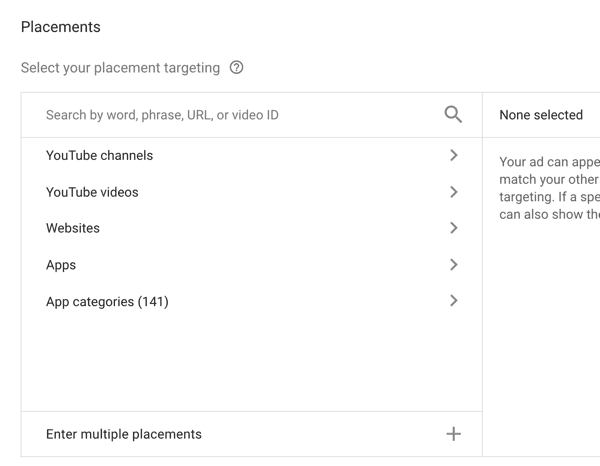Screen dimensions: 600x466
Task: Click Enter multiple placements
Action: point(124,434)
